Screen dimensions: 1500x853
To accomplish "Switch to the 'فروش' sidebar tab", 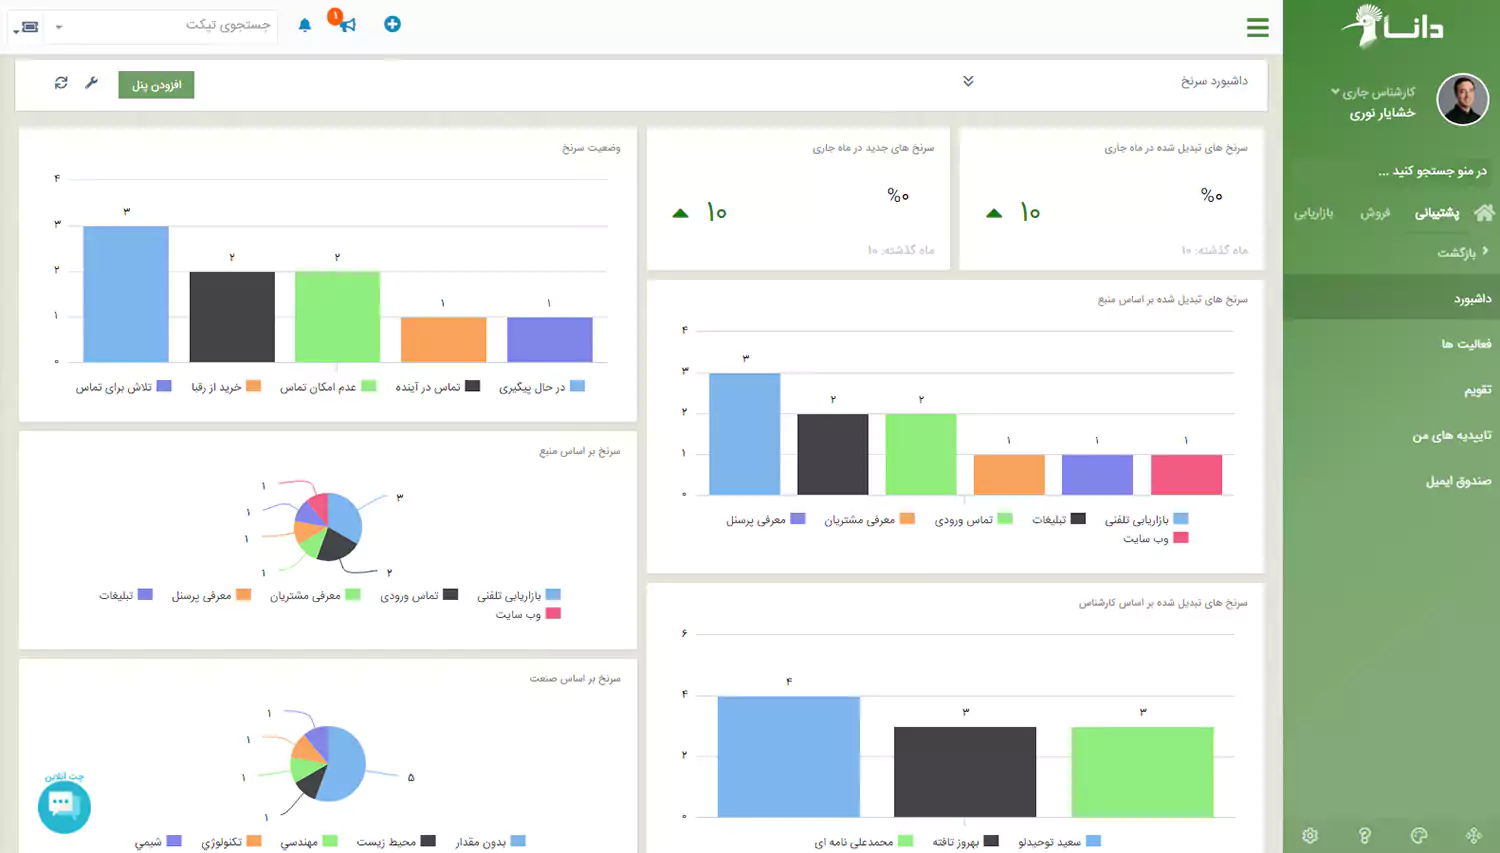I will coord(1375,213).
